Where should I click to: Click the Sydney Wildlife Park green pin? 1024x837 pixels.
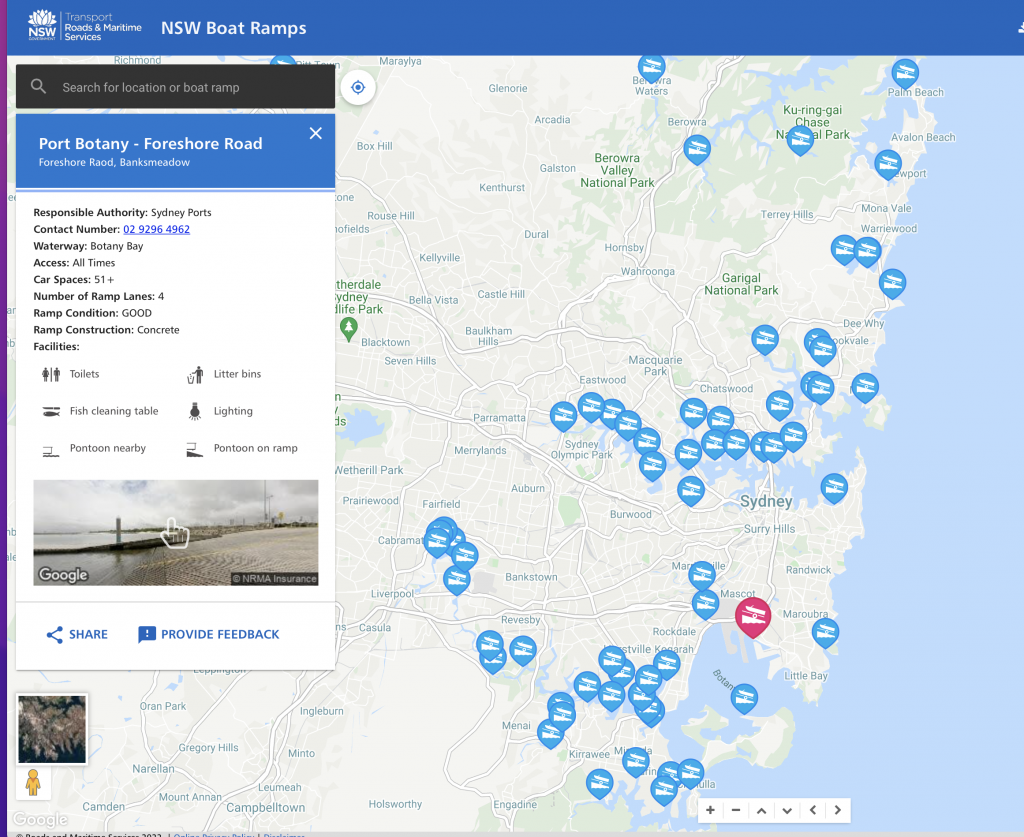[x=349, y=328]
